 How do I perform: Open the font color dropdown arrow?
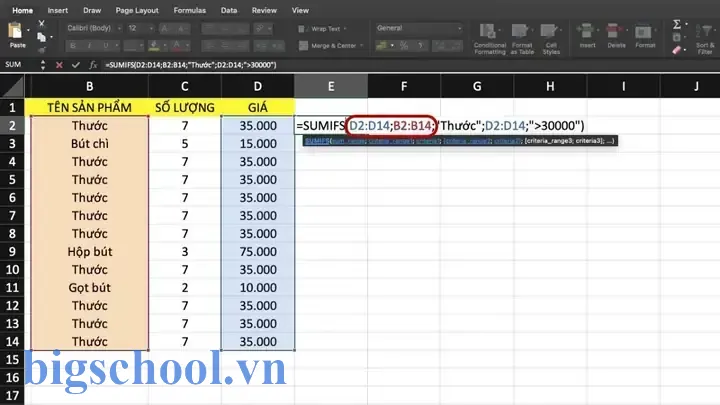[x=187, y=45]
